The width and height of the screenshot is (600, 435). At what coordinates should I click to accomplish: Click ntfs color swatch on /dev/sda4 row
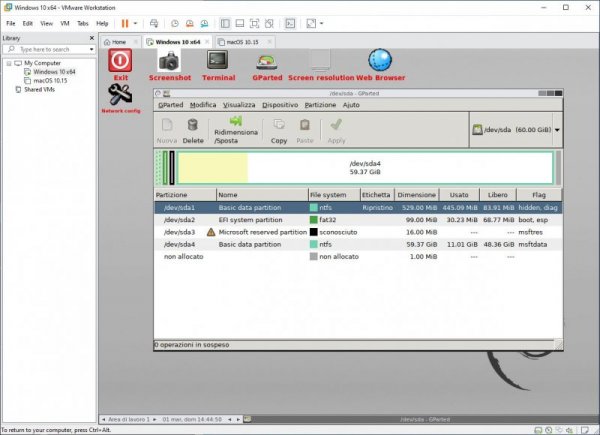(313, 244)
